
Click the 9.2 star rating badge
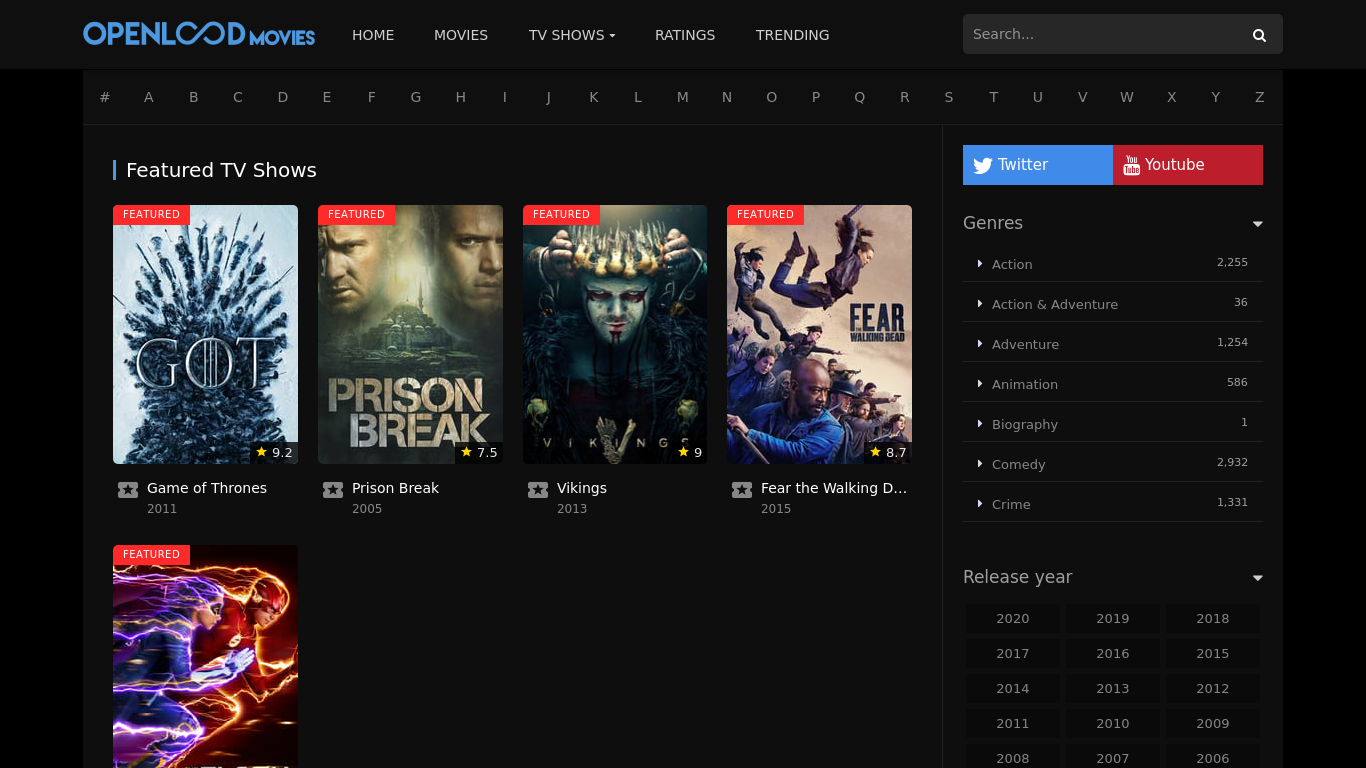(x=274, y=452)
